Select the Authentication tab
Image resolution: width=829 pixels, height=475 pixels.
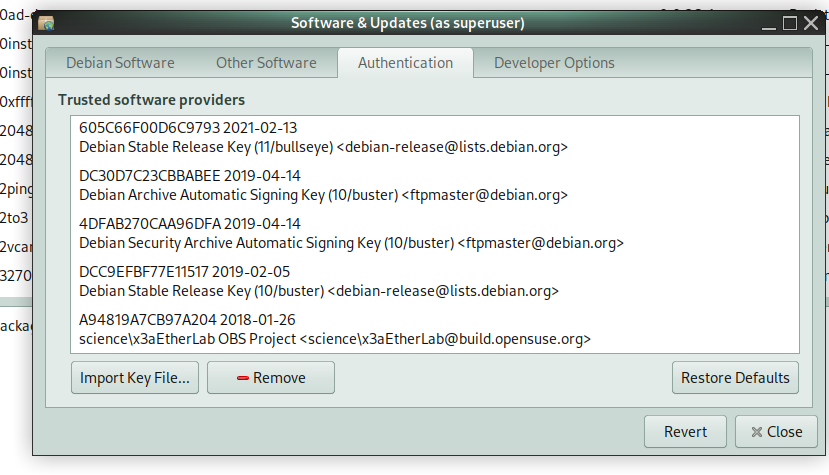tap(406, 63)
